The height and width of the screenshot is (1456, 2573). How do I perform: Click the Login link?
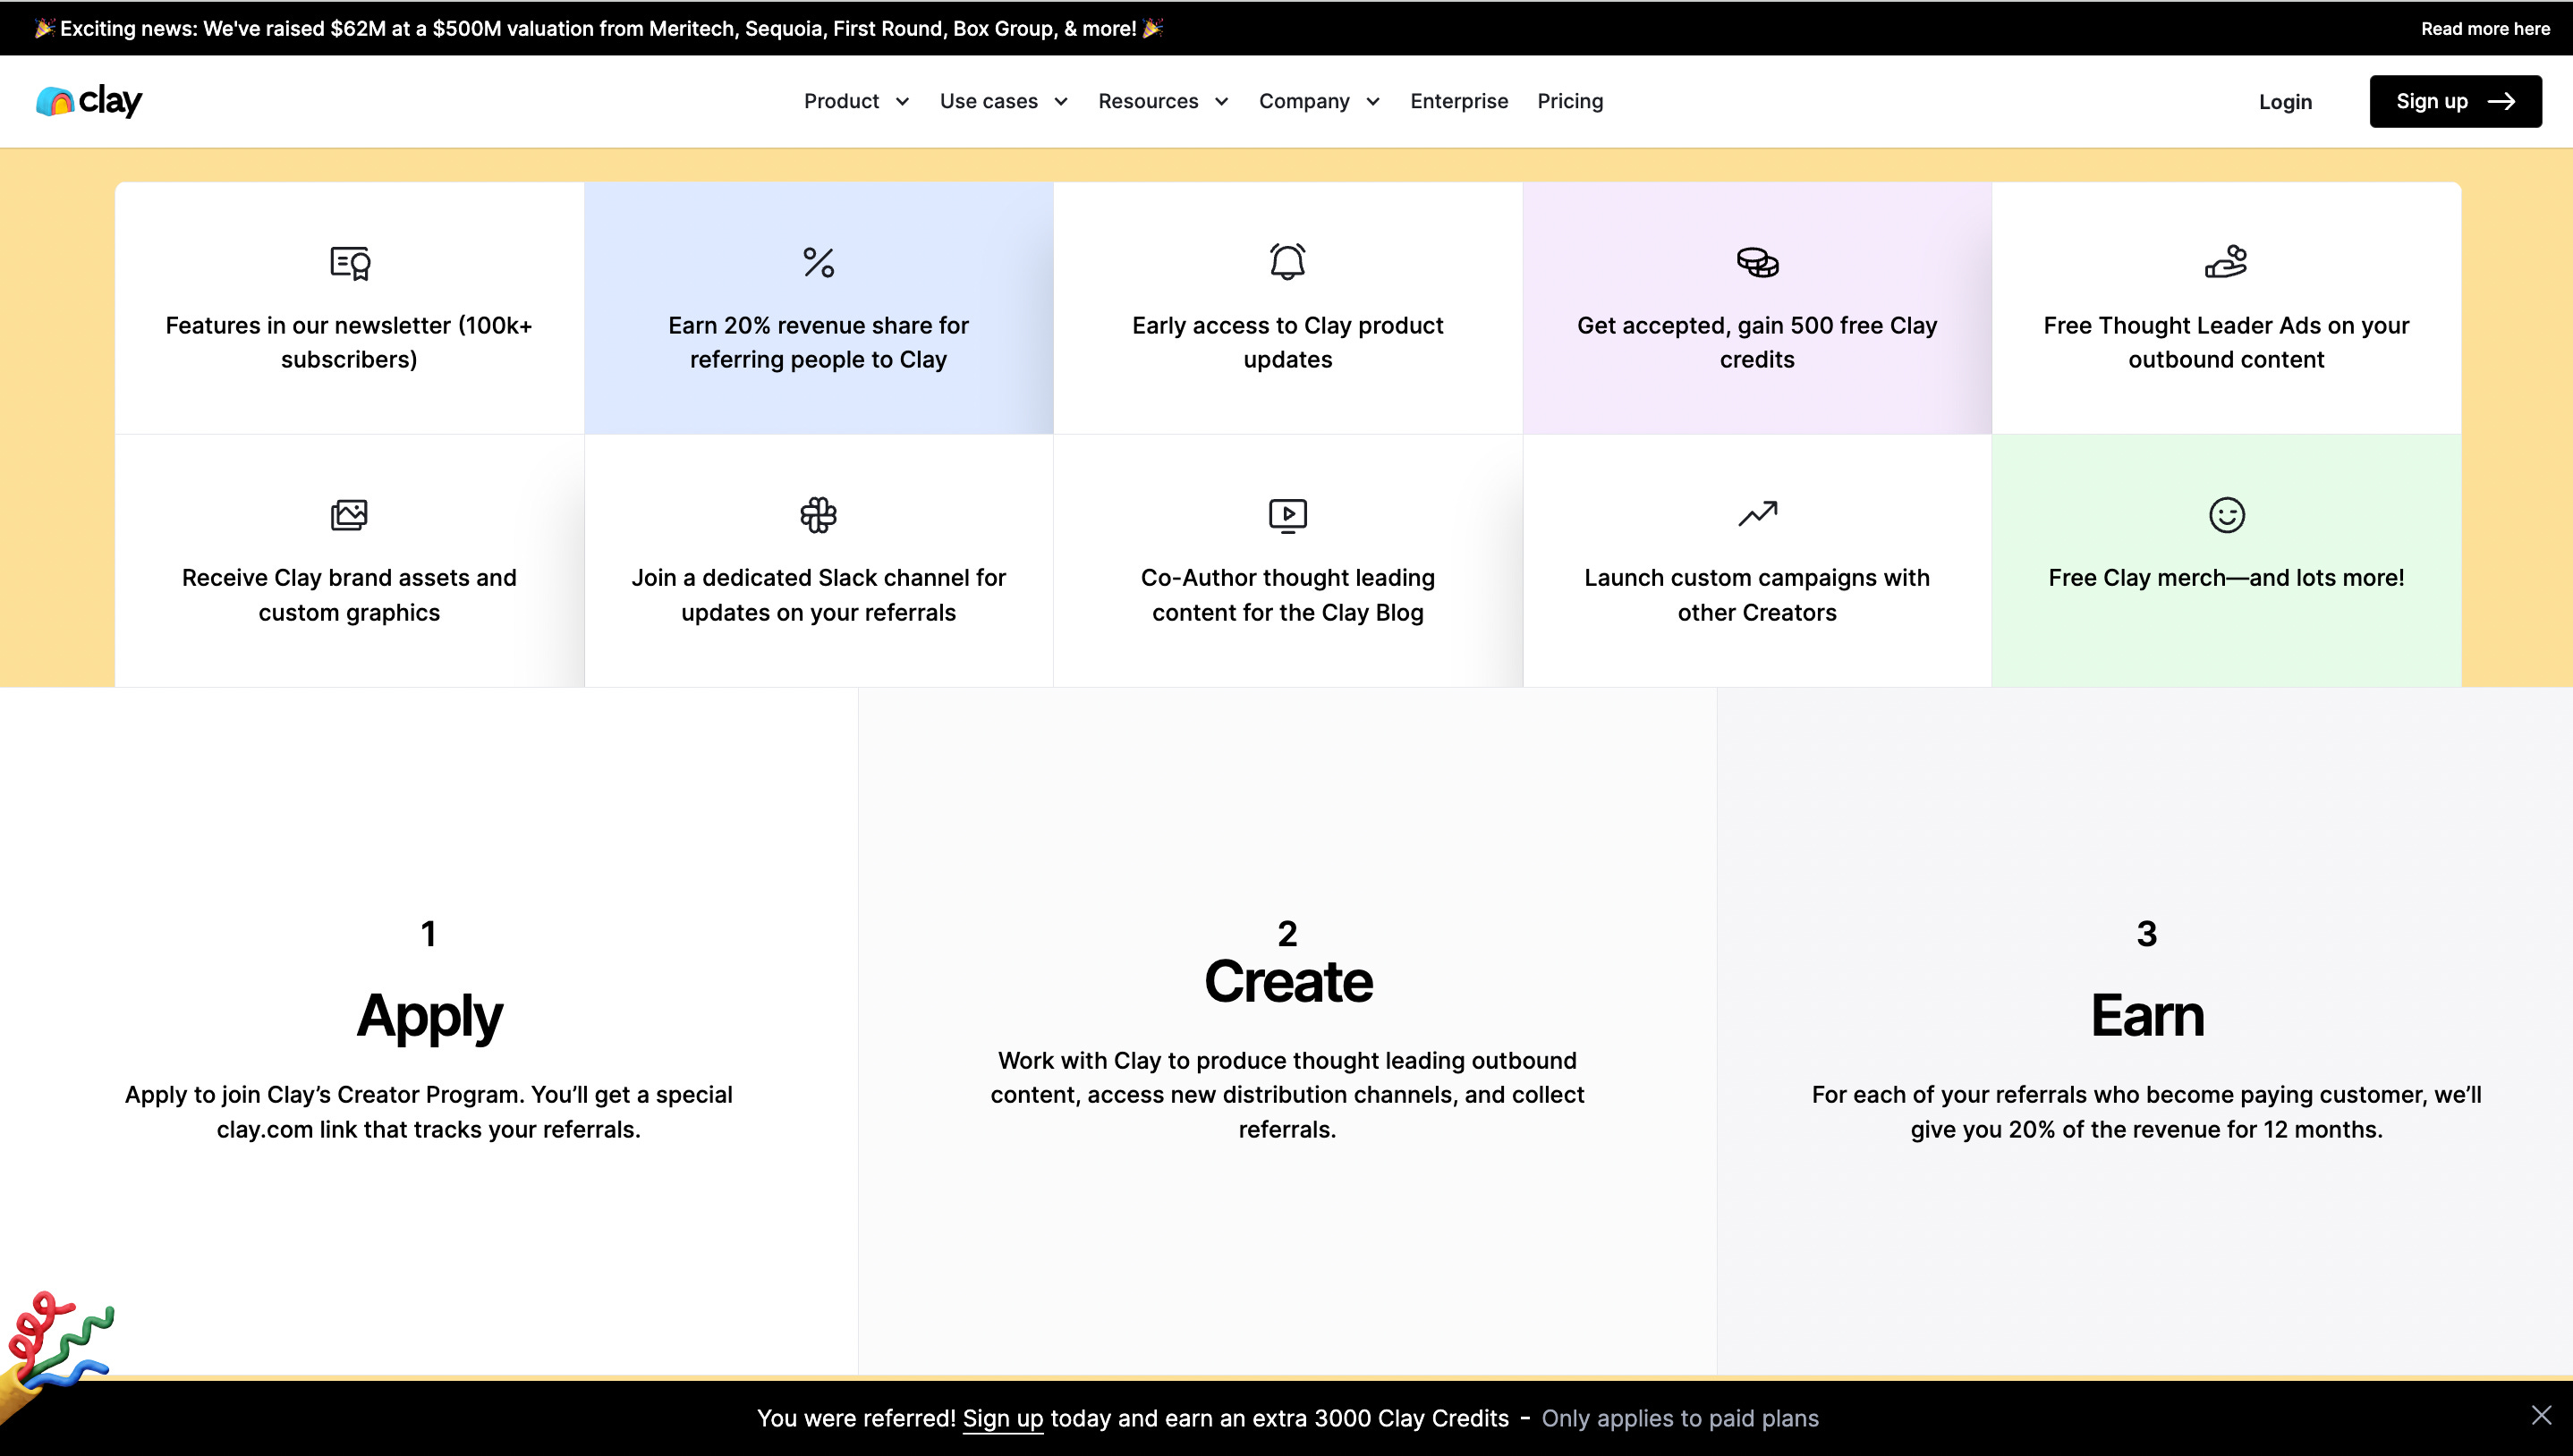tap(2285, 102)
